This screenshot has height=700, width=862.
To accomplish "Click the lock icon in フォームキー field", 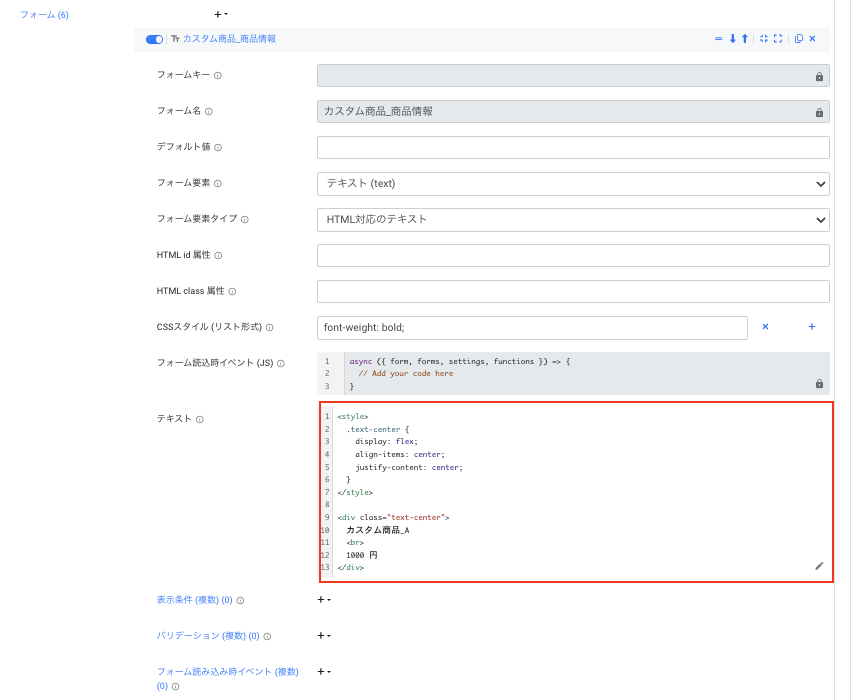I will coord(819,76).
